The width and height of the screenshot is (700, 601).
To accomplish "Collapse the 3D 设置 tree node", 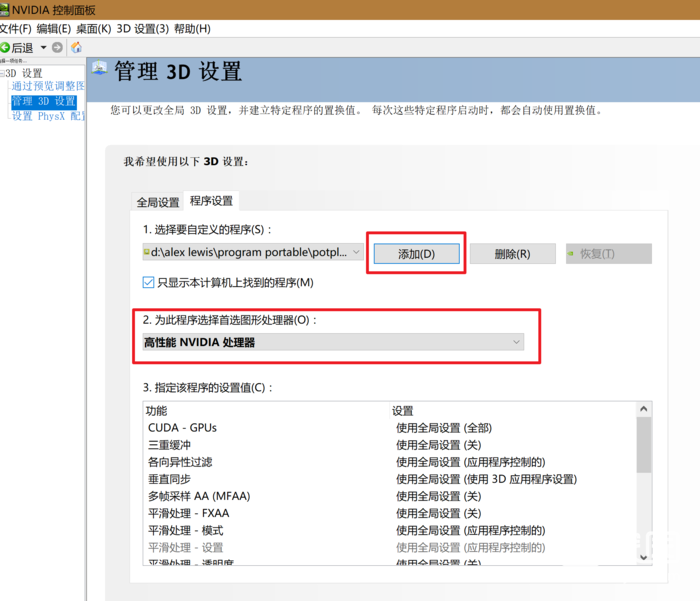I will pos(2,73).
